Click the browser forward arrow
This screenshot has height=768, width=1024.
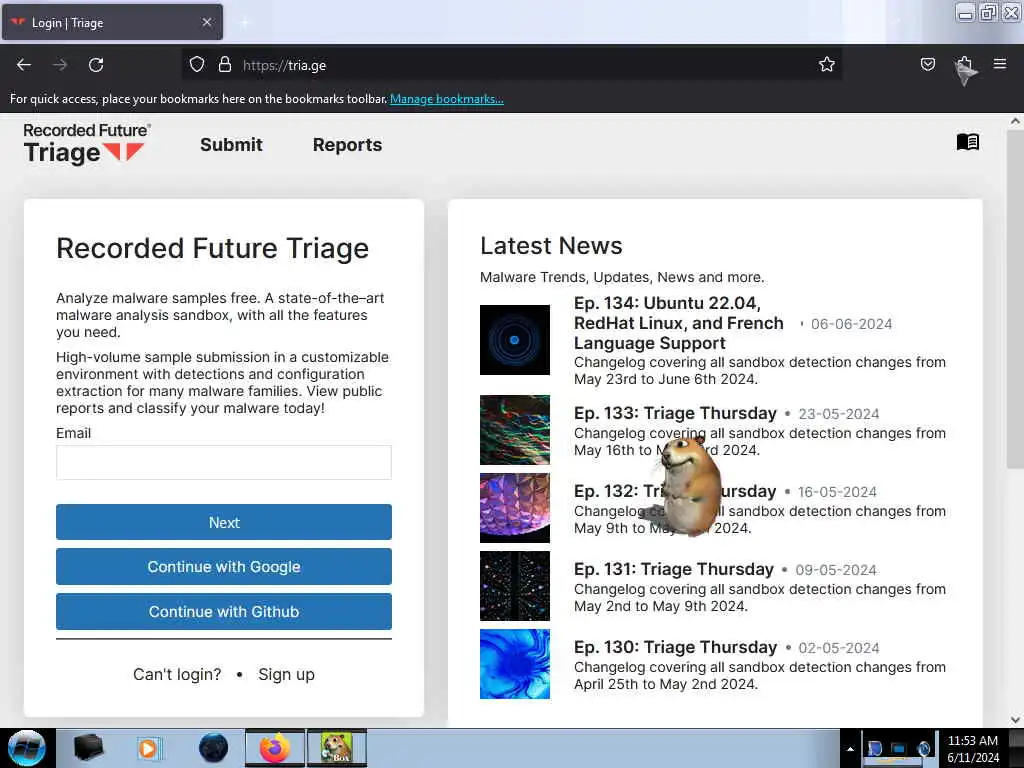(x=60, y=65)
